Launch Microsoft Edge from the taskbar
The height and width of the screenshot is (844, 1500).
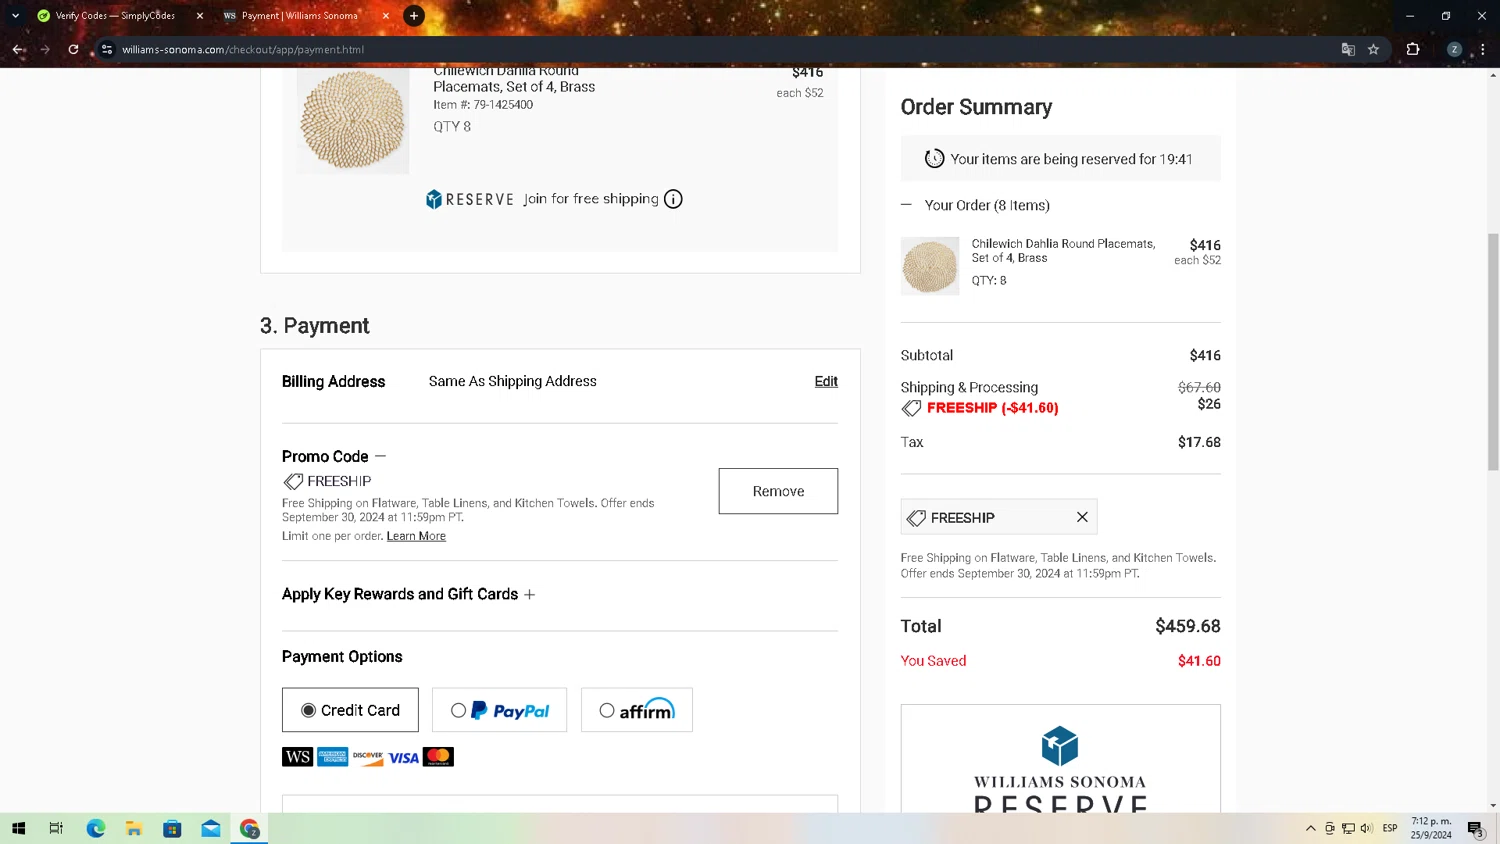(x=95, y=828)
